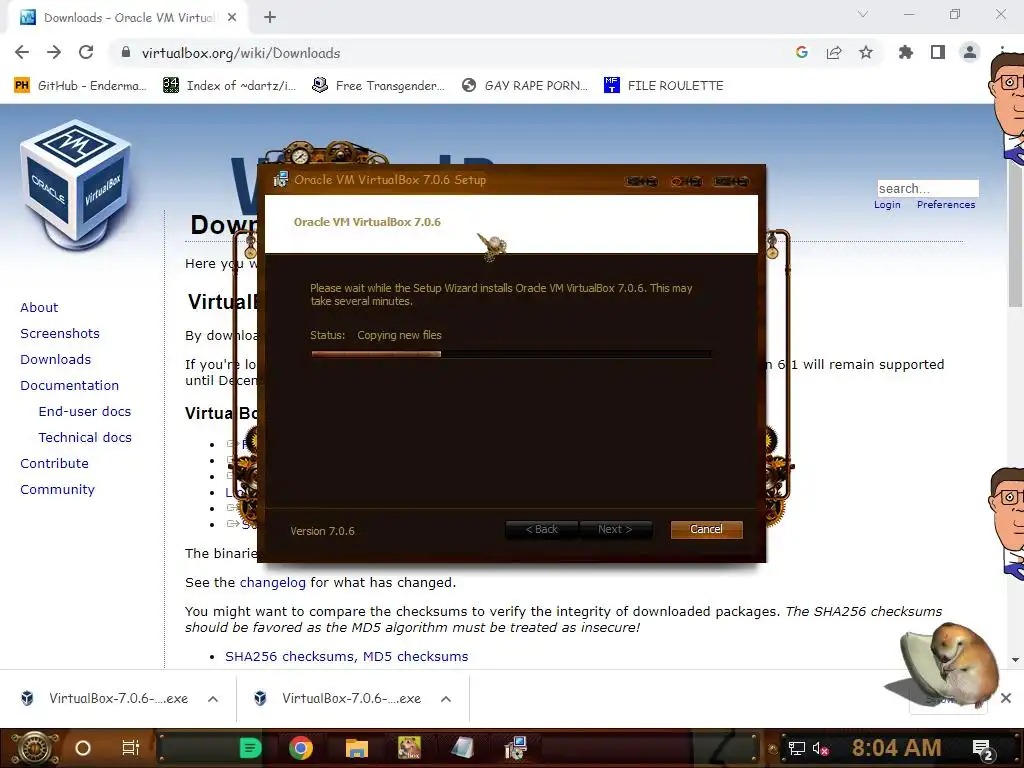The width and height of the screenshot is (1024, 768).
Task: Open the Documentation link in sidebar
Action: pos(69,386)
